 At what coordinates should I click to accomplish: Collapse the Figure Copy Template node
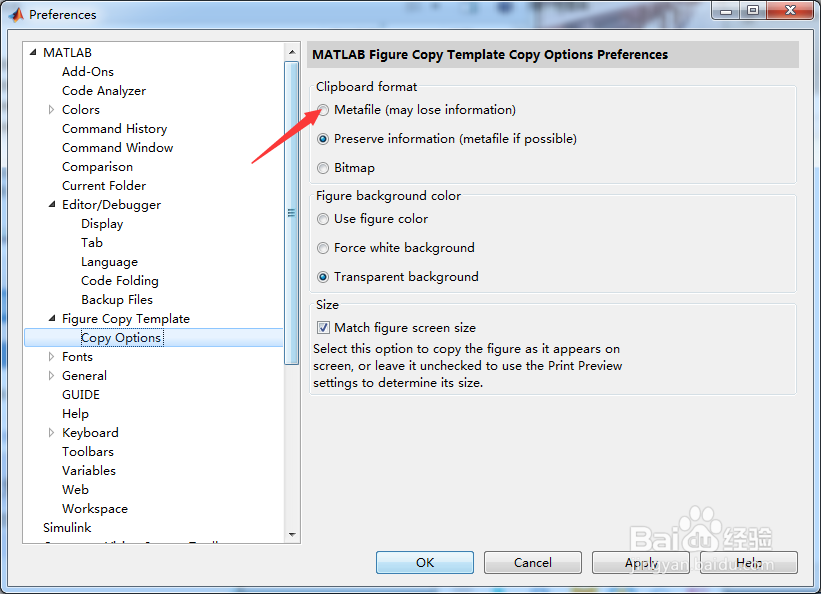[x=52, y=318]
